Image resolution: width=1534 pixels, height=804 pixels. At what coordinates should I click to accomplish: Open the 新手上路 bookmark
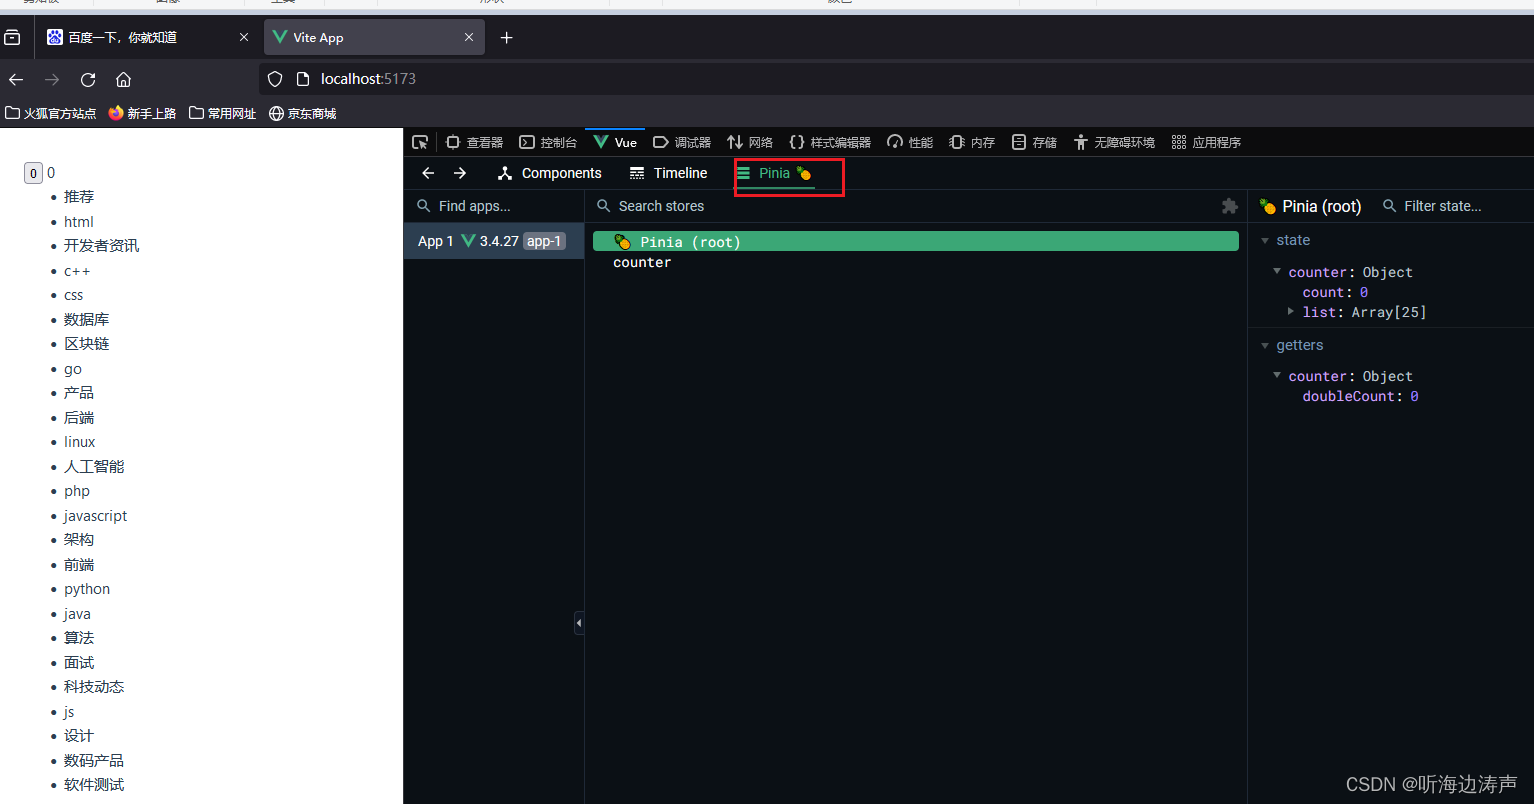pos(142,113)
